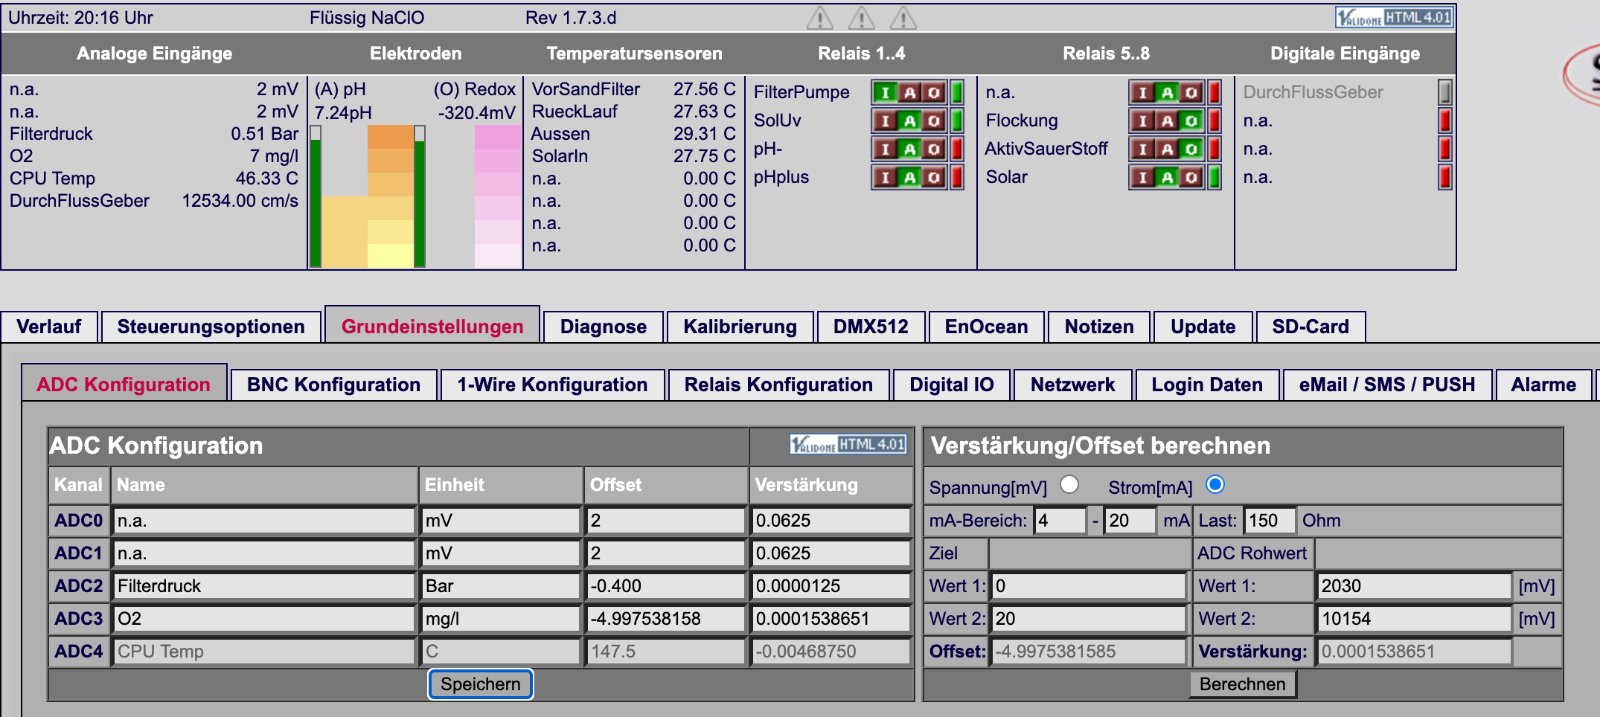Screen dimensions: 1600x717
Task: Click DurchFlussGeber digital input indicator
Action: [x=1445, y=92]
